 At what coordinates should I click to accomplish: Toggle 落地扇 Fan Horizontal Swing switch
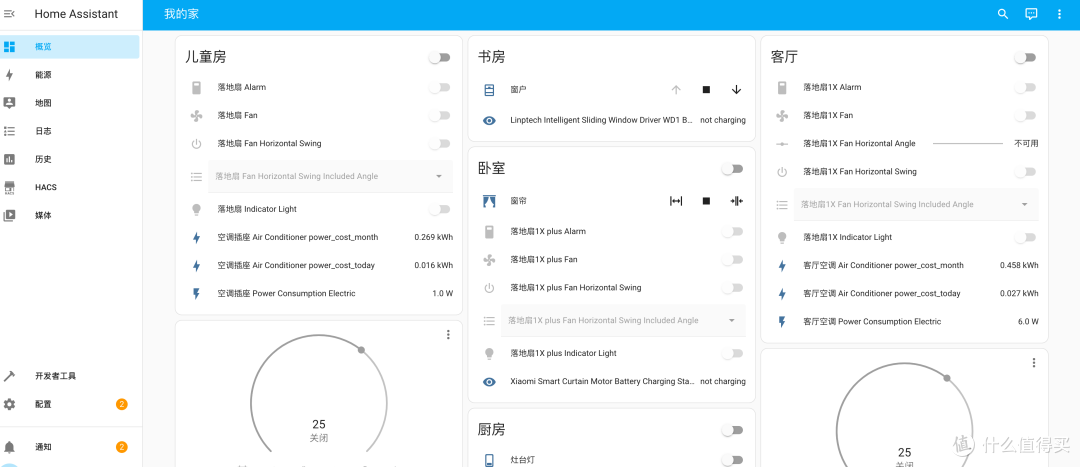point(439,144)
